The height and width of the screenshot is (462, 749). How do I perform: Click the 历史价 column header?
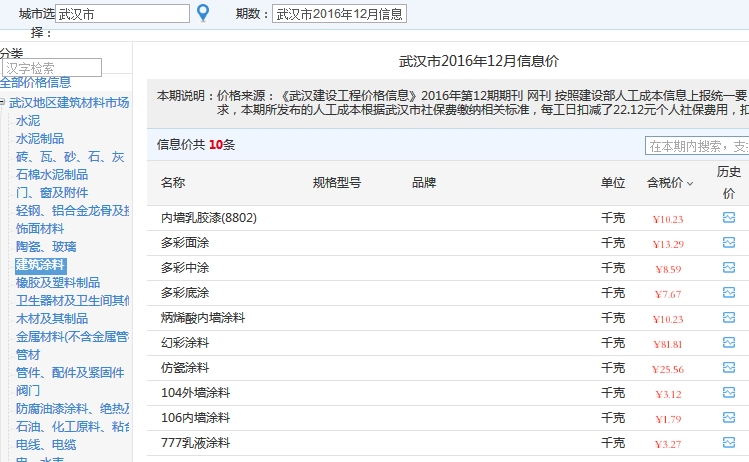coord(729,183)
